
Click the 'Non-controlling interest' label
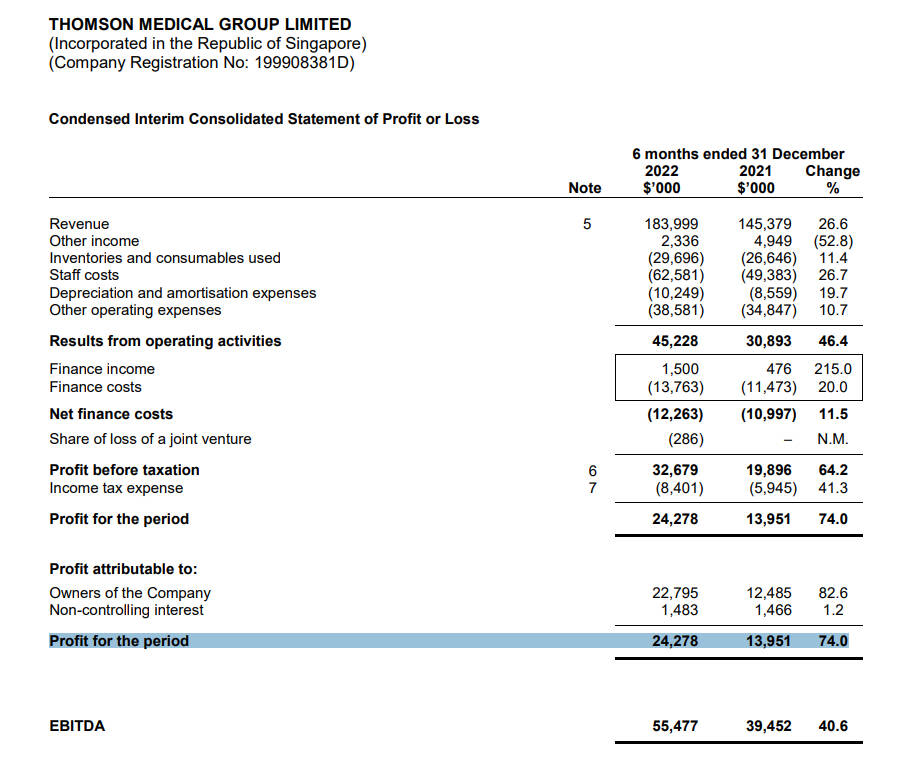(x=126, y=610)
